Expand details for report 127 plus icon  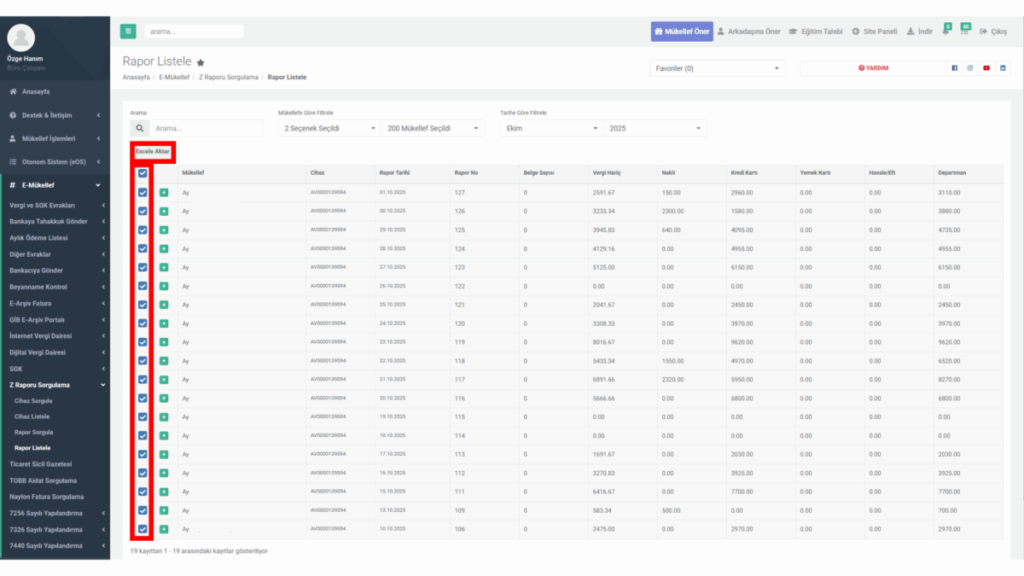coord(164,193)
